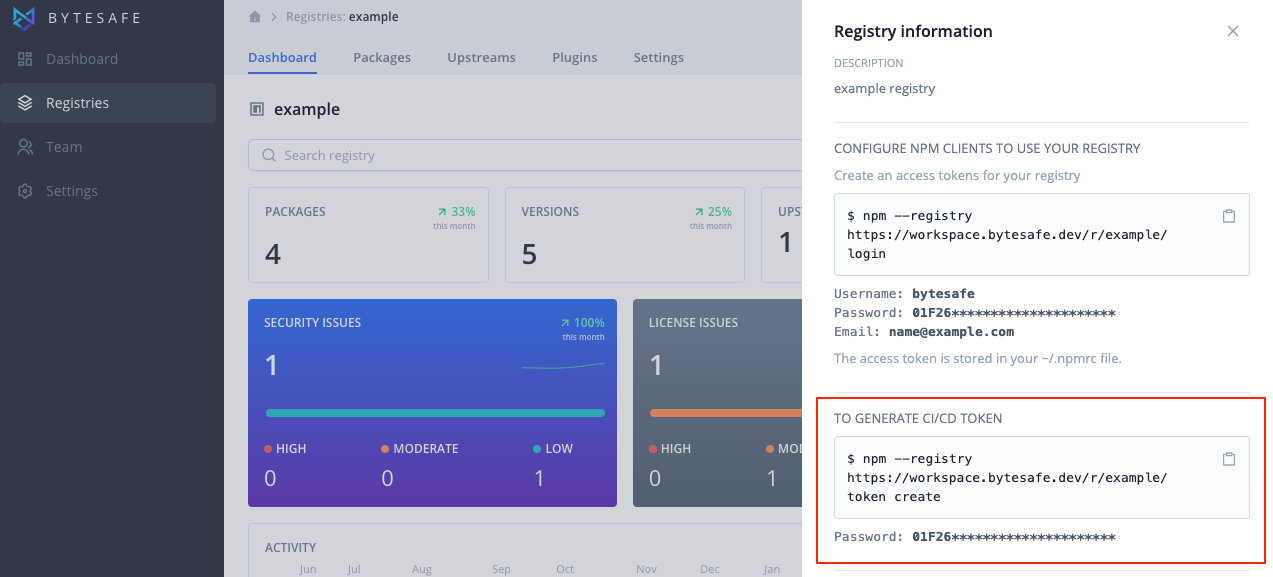This screenshot has width=1273, height=577.
Task: Click the Registries layers icon in sidebar
Action: pos(25,103)
